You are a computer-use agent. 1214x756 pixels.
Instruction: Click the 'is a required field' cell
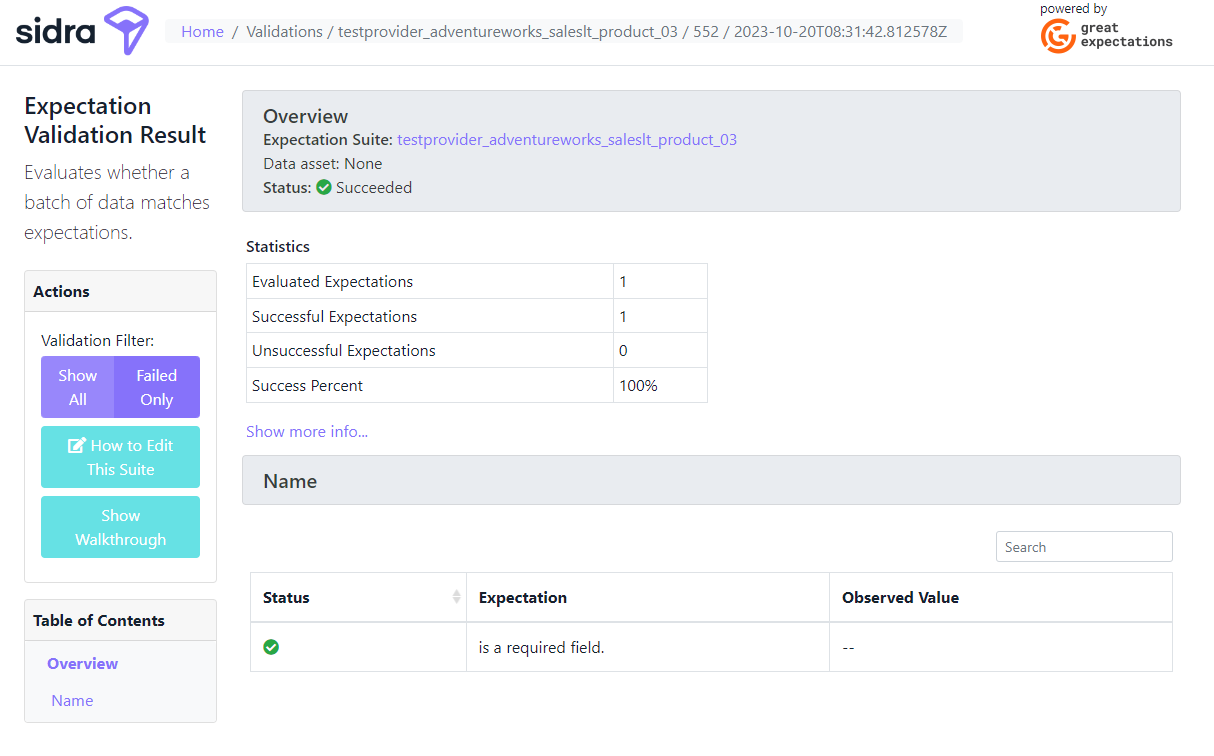coord(541,648)
